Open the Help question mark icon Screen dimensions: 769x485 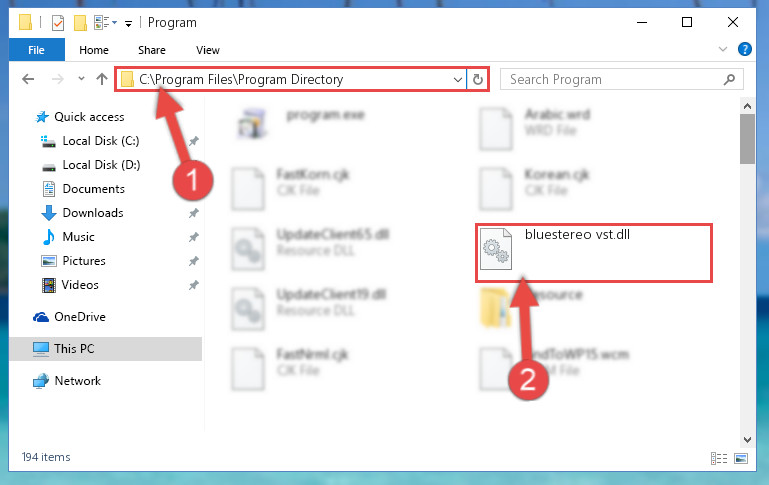[744, 49]
